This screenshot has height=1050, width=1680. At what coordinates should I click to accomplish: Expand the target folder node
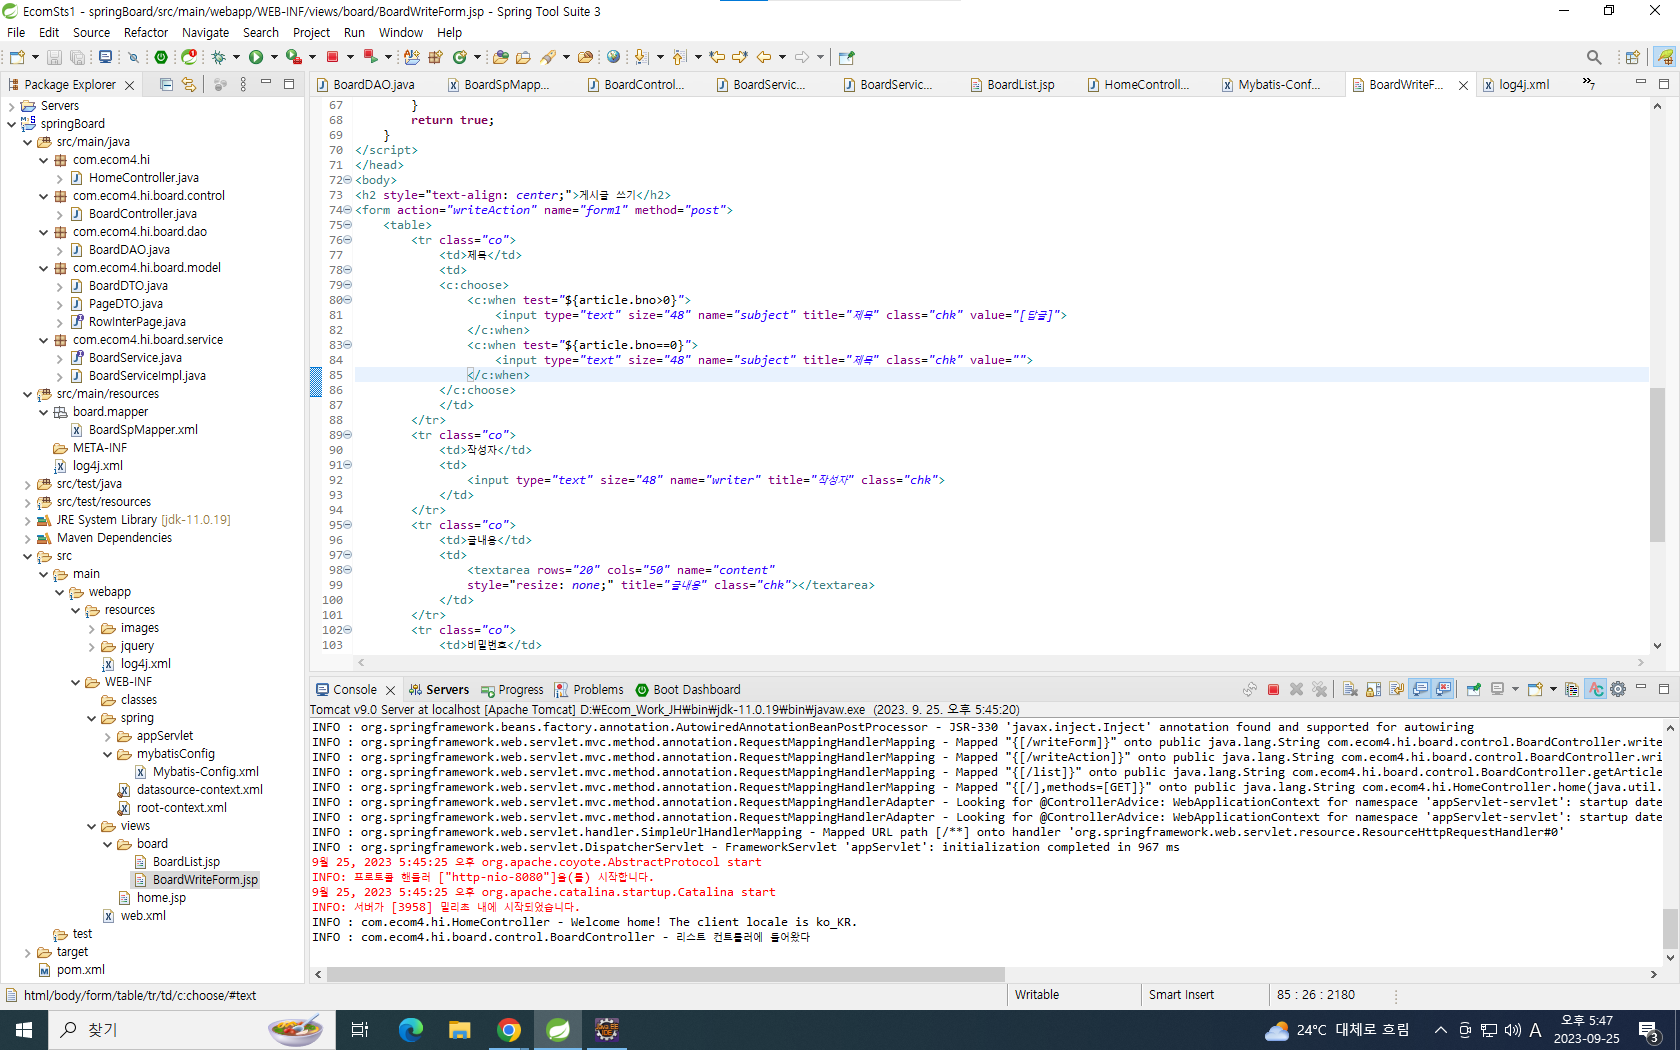(x=27, y=952)
